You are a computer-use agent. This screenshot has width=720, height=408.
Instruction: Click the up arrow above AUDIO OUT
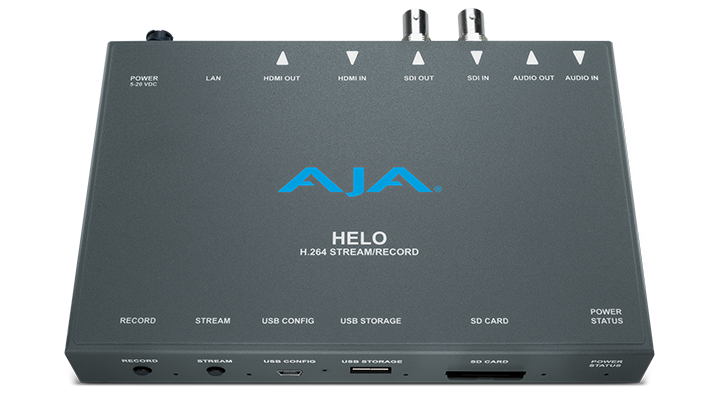[532, 58]
